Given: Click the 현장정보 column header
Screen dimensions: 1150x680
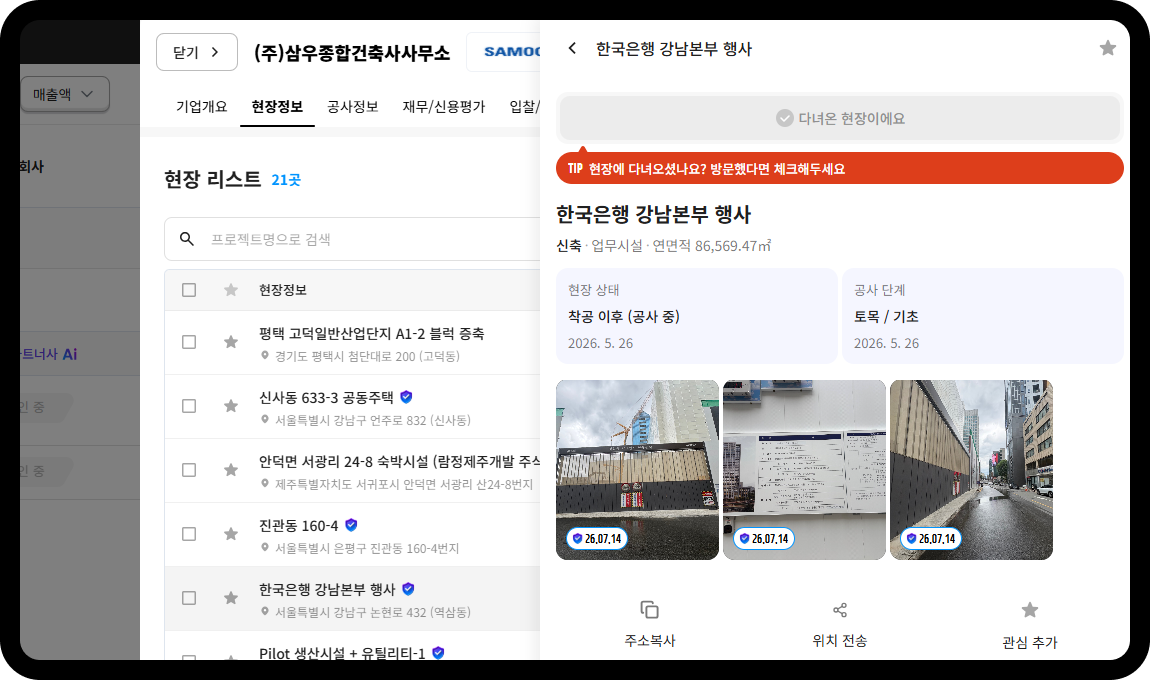Looking at the screenshot, I should click(283, 290).
